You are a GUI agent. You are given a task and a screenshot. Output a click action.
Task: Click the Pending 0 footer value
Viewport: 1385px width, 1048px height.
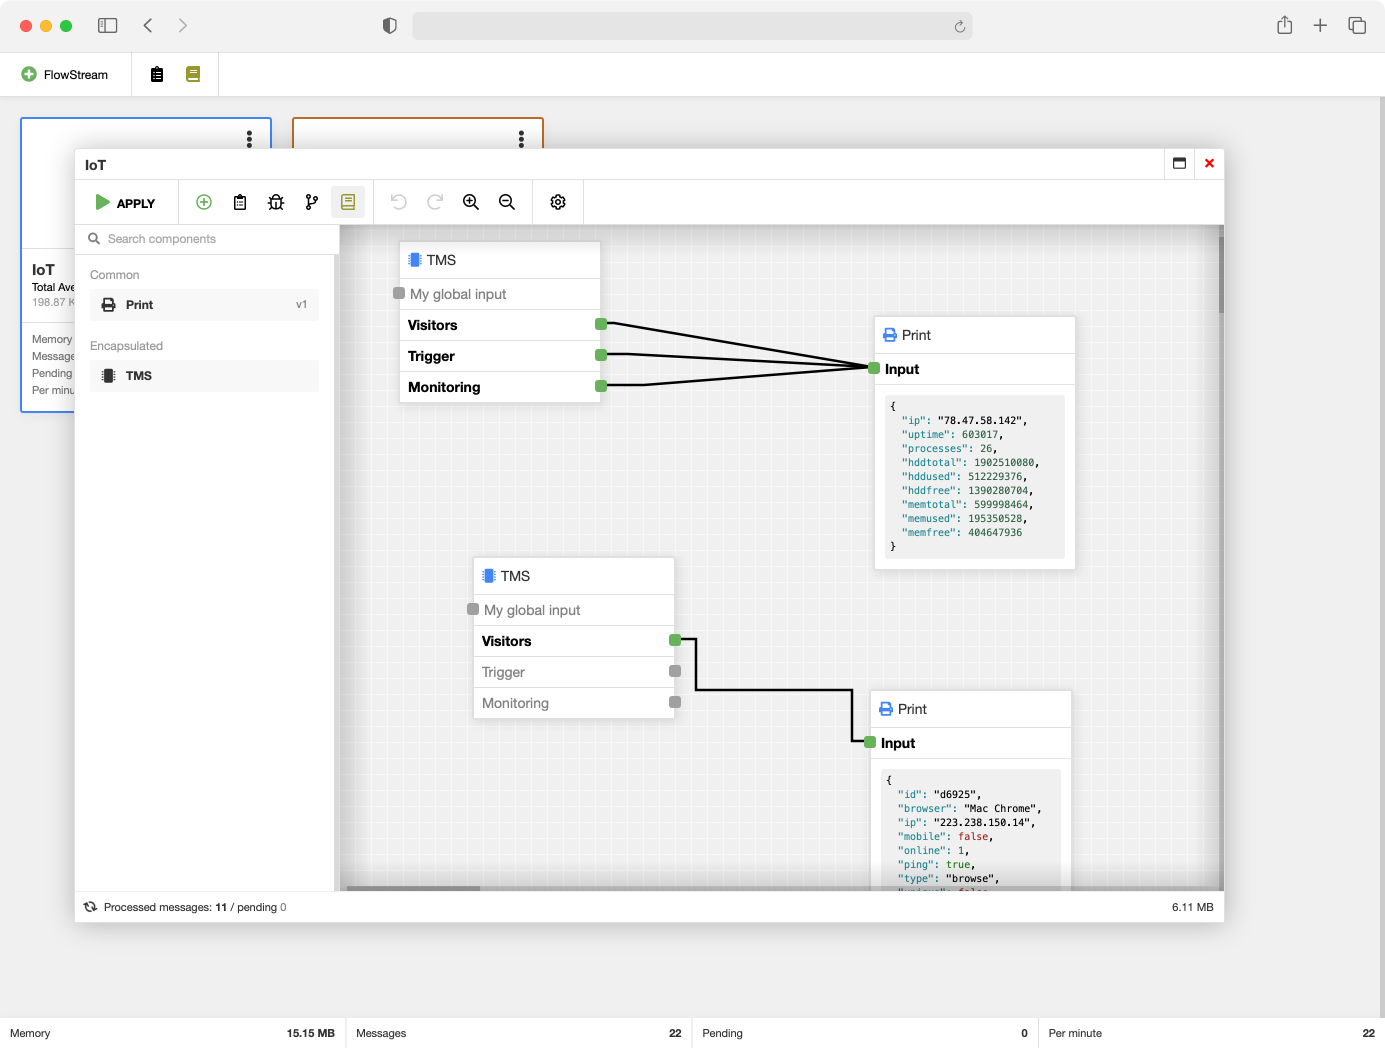[1024, 1033]
